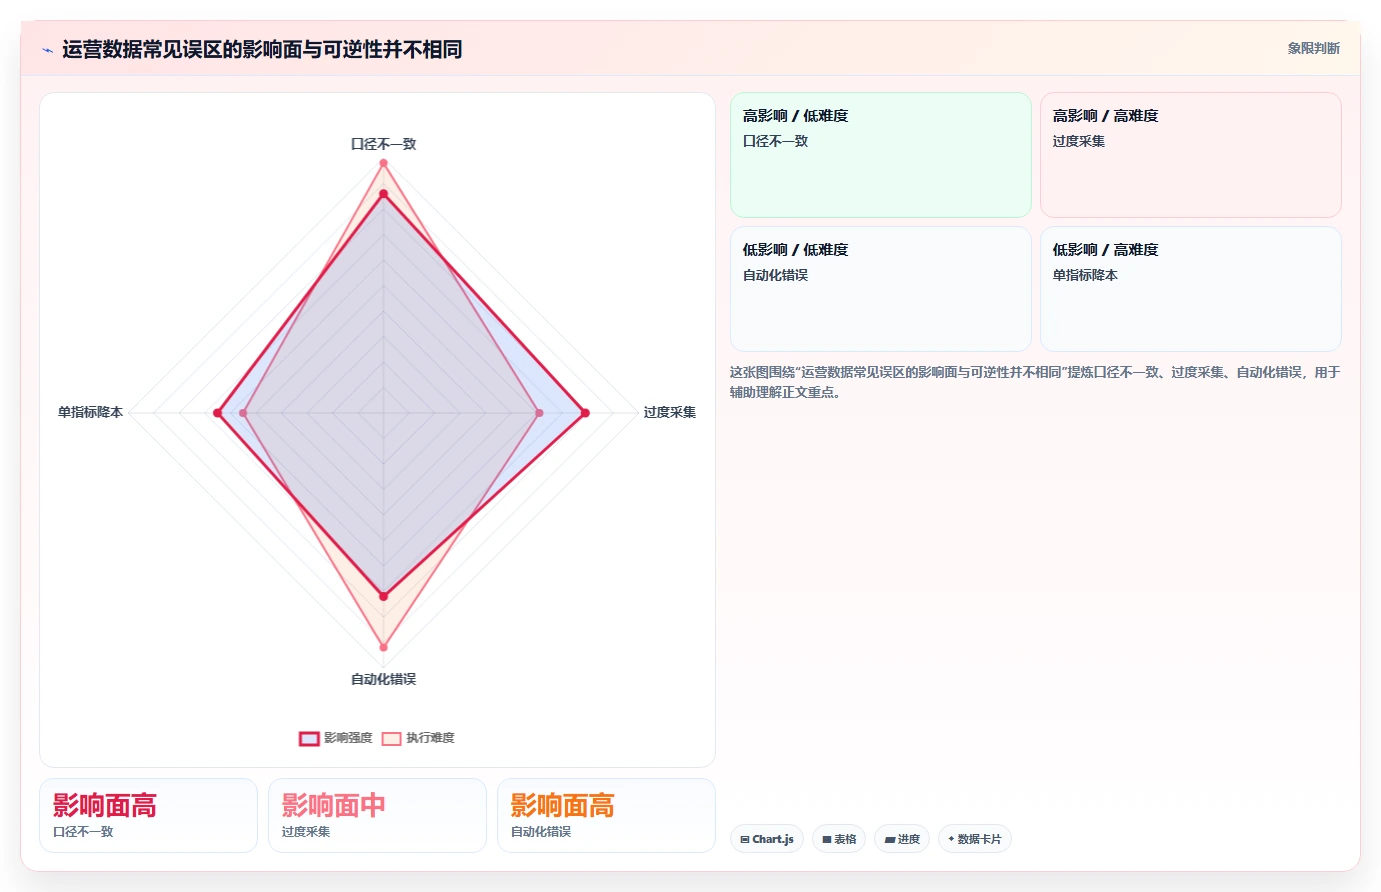Click 影响强度 data point on 单指标降本 axis
This screenshot has width=1381, height=892.
point(217,413)
